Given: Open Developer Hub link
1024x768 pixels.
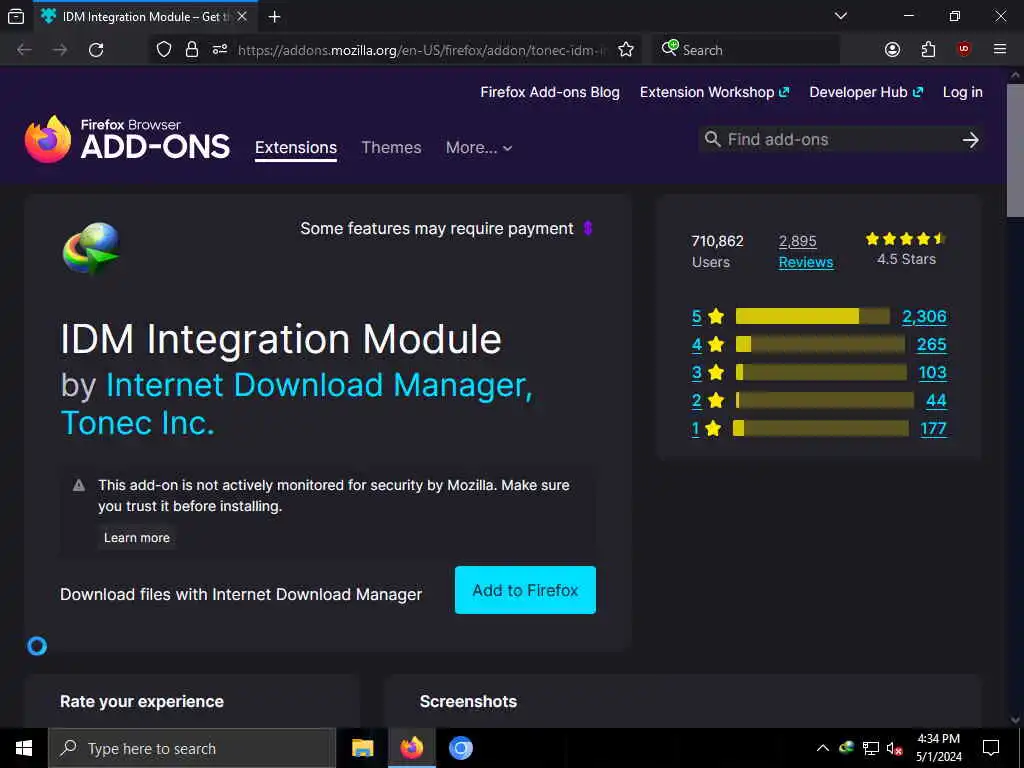Looking at the screenshot, I should point(866,92).
